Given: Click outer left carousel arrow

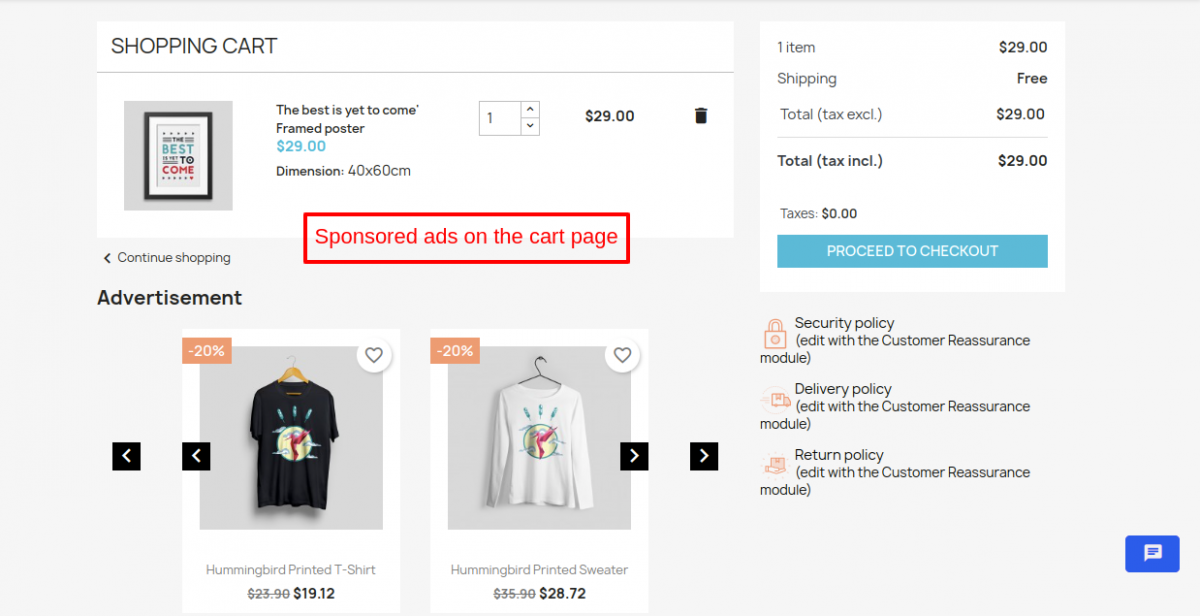Looking at the screenshot, I should click(126, 456).
